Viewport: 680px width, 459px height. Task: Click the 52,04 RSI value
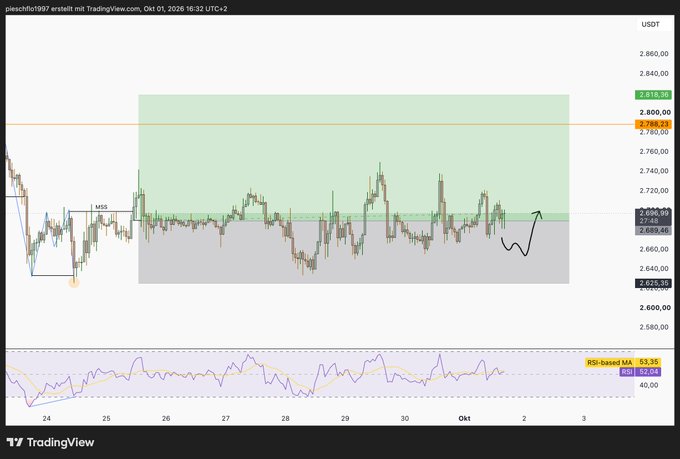[x=648, y=372]
